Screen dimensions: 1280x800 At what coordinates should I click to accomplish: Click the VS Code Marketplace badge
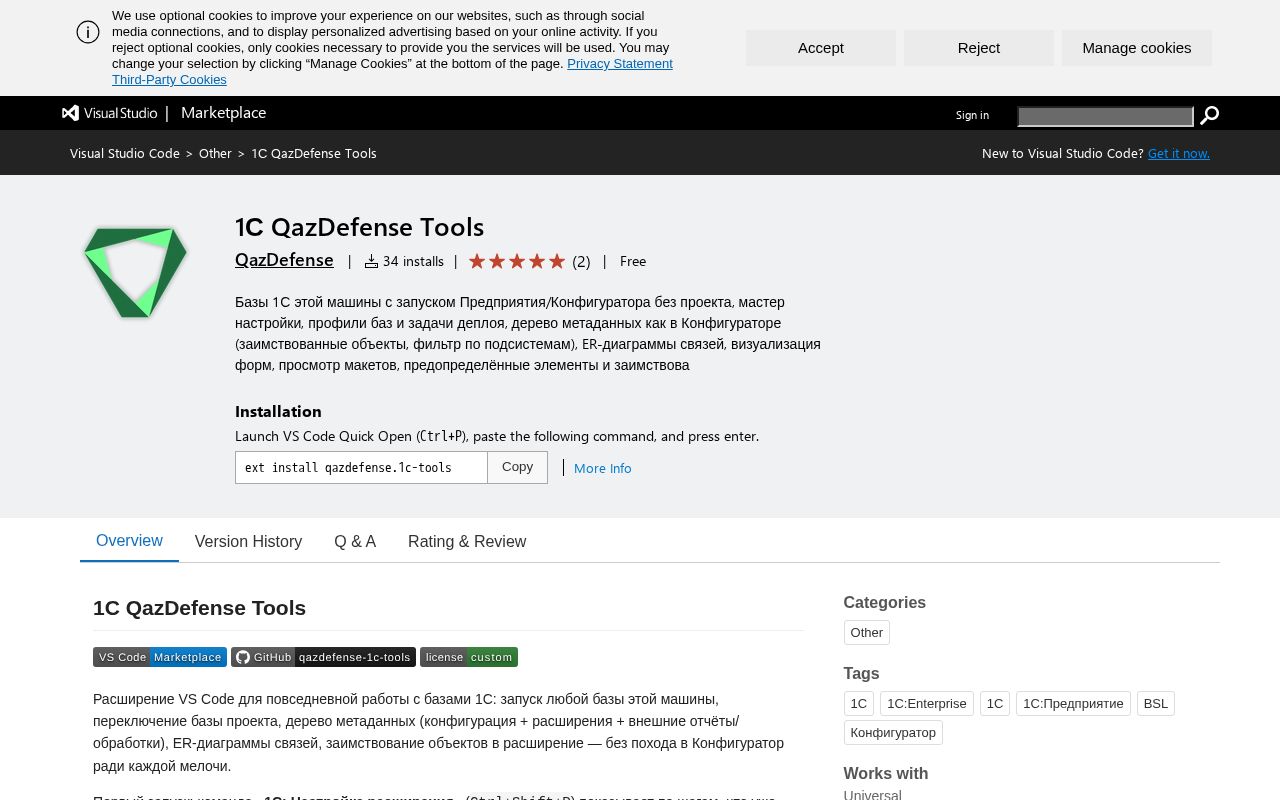(160, 657)
